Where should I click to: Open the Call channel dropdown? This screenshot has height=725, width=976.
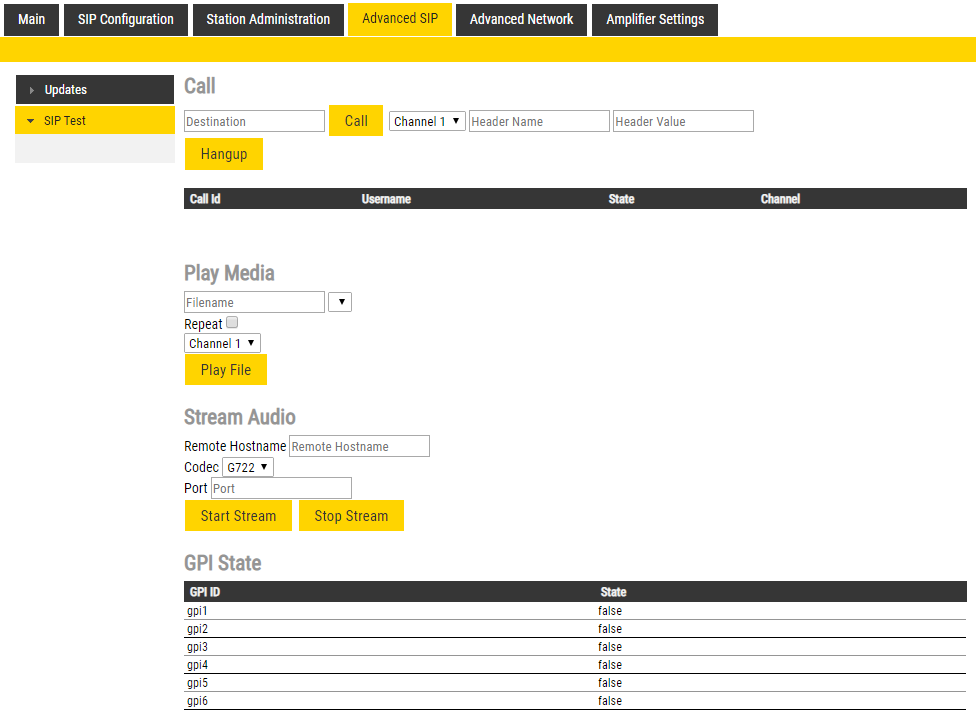point(427,121)
